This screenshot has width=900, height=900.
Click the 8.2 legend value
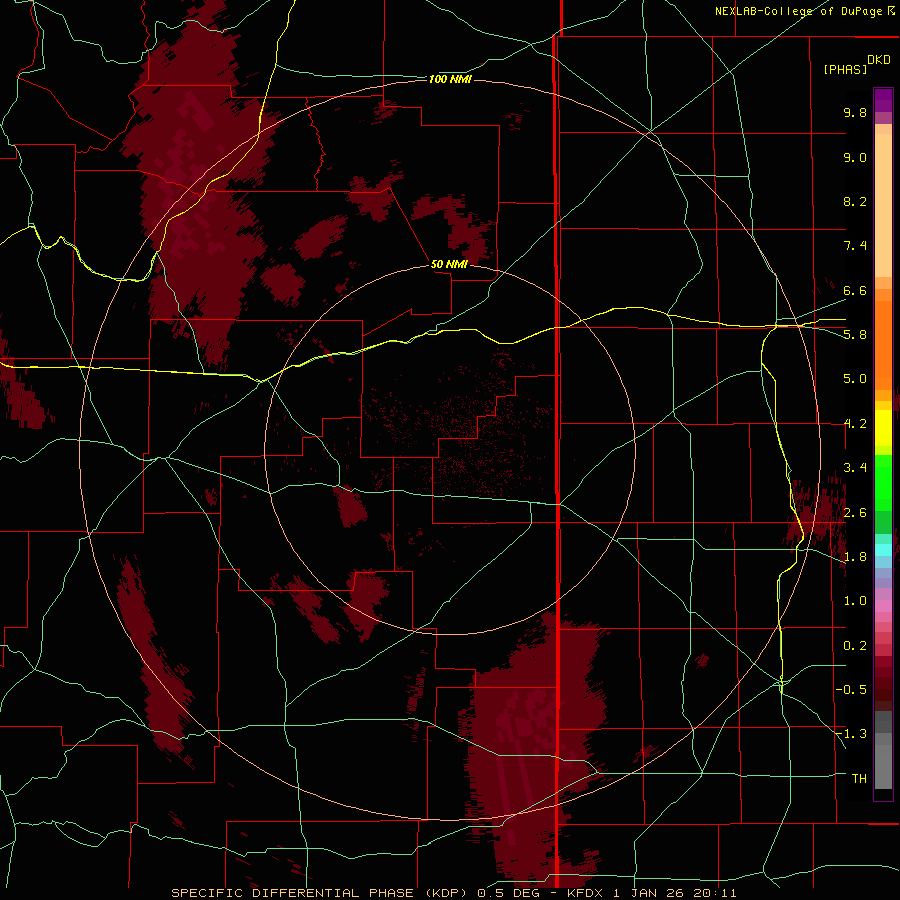(855, 201)
